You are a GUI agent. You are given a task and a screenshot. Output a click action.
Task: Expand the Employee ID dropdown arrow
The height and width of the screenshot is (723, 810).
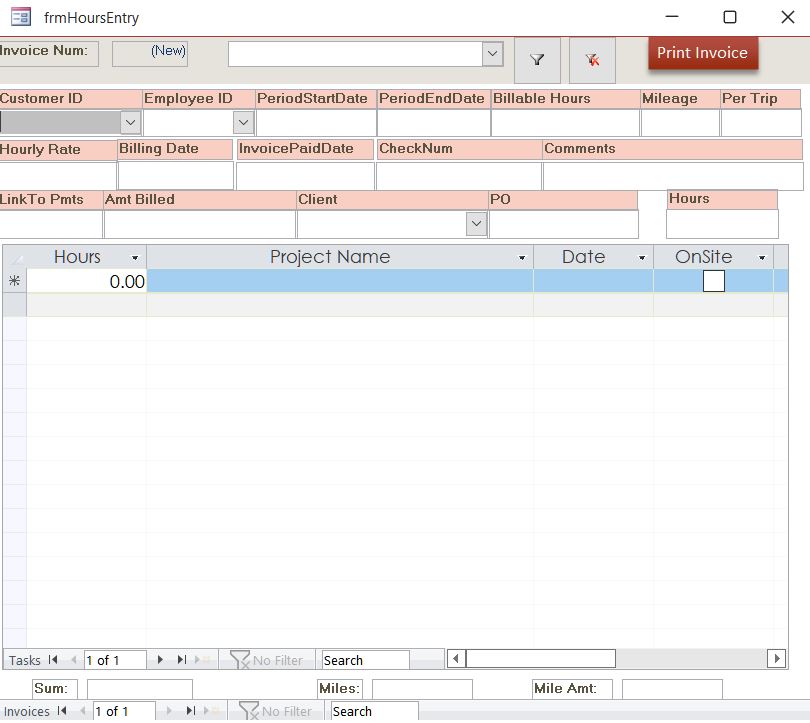point(243,122)
